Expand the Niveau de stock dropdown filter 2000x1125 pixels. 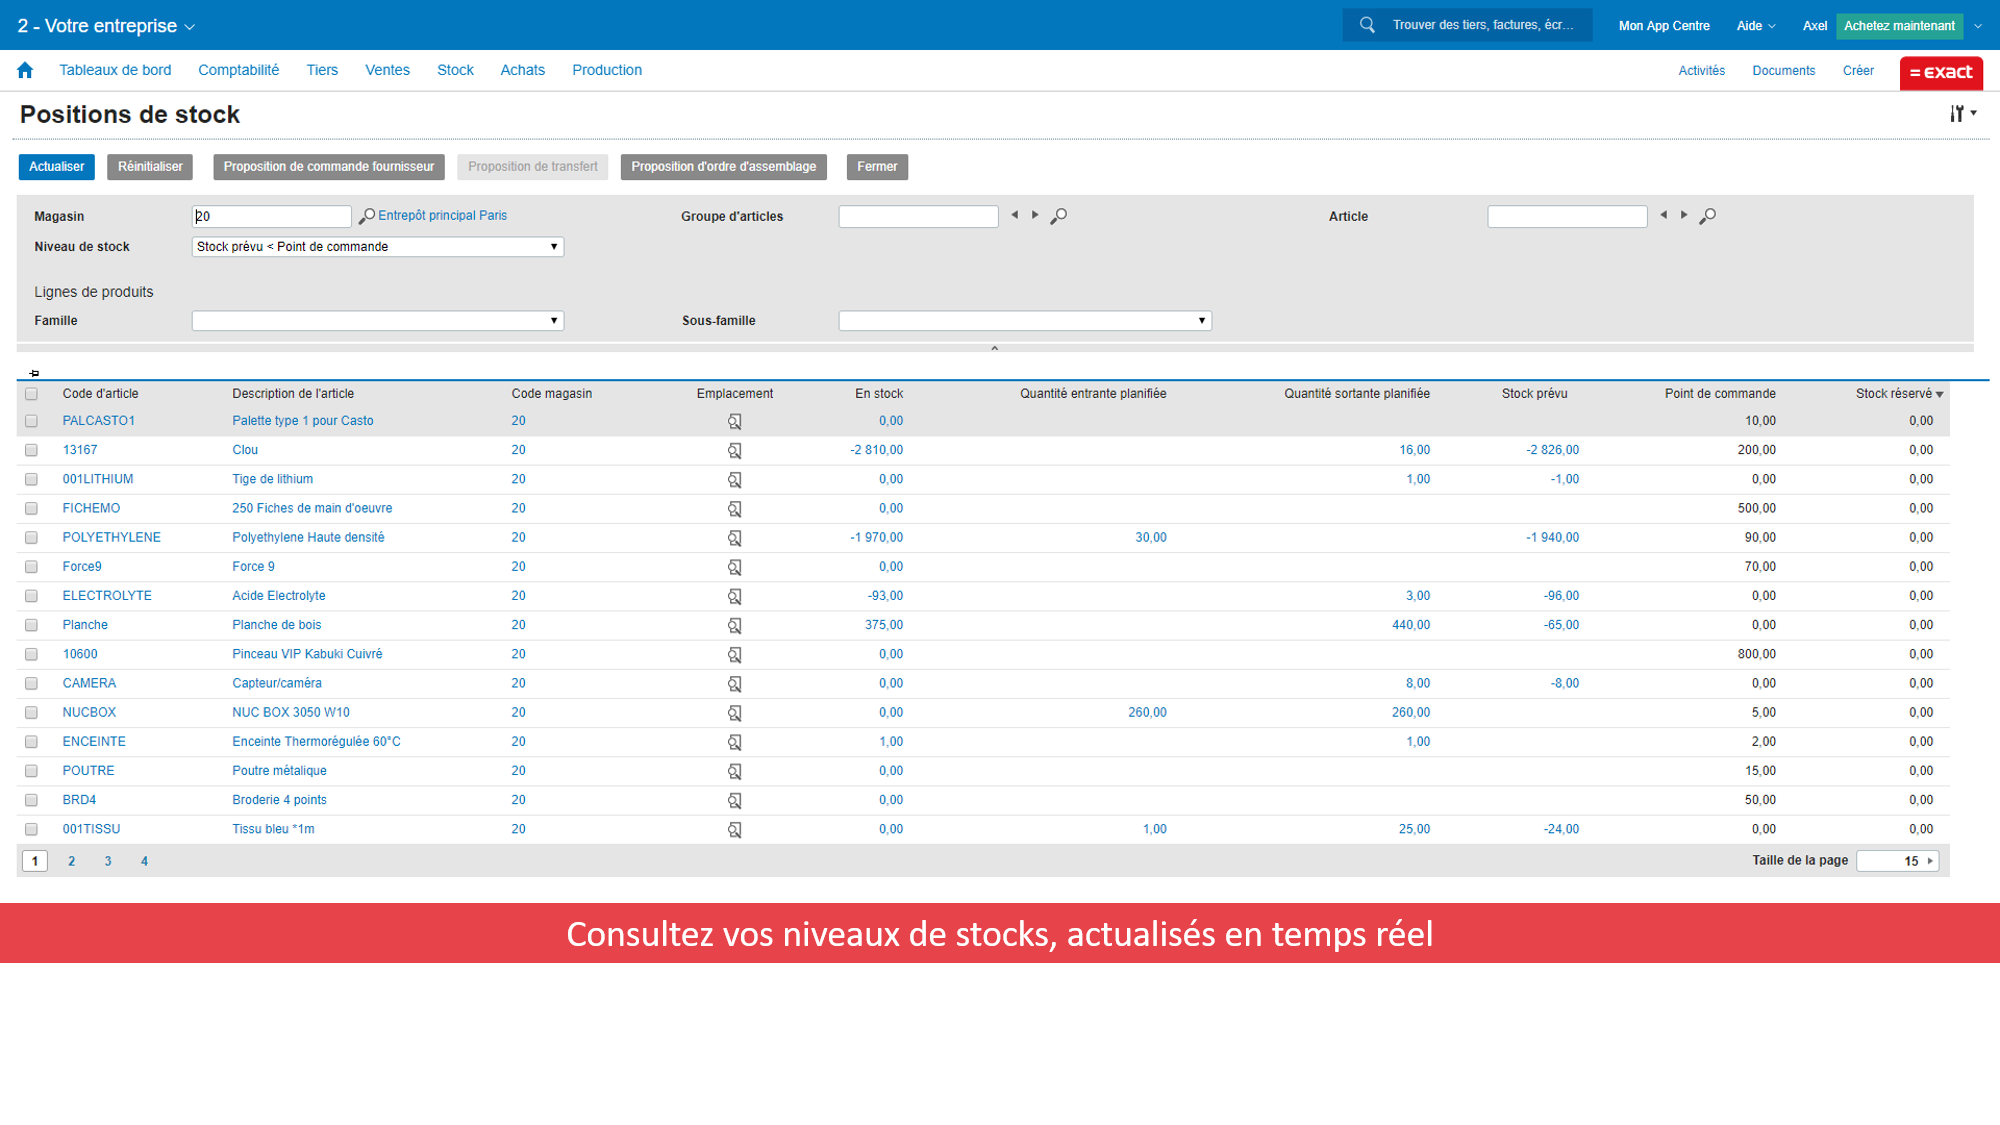click(x=554, y=246)
